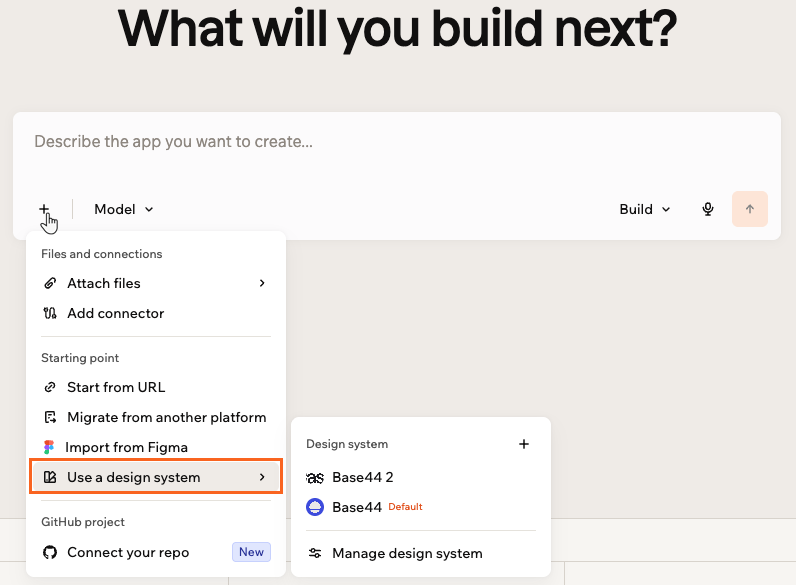
Task: Open Use a design system entry
Action: [155, 477]
